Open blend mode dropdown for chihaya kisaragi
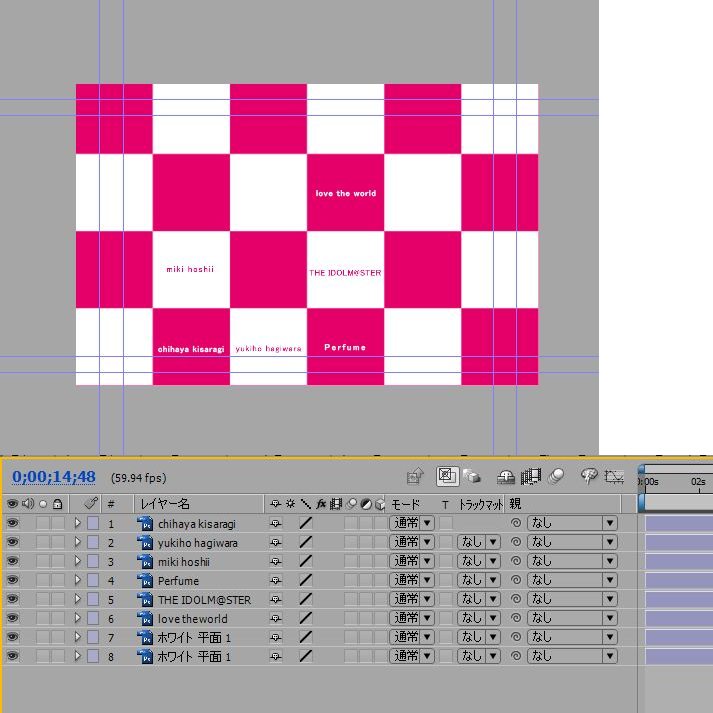The width and height of the screenshot is (713, 713). [412, 523]
